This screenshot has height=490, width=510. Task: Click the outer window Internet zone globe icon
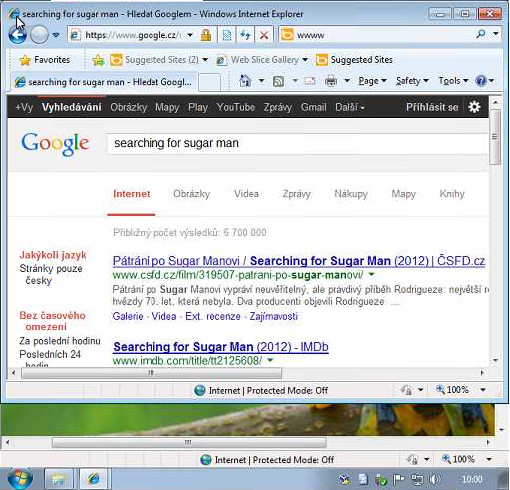click(x=206, y=460)
